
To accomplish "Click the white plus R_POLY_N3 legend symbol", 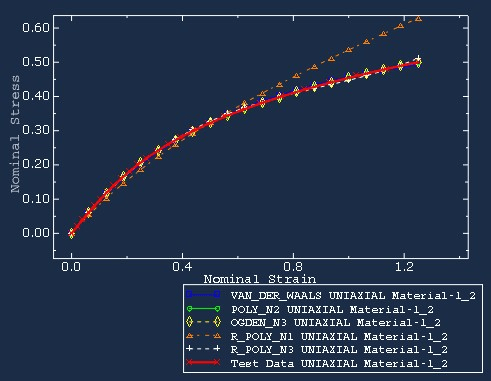I will [203, 349].
